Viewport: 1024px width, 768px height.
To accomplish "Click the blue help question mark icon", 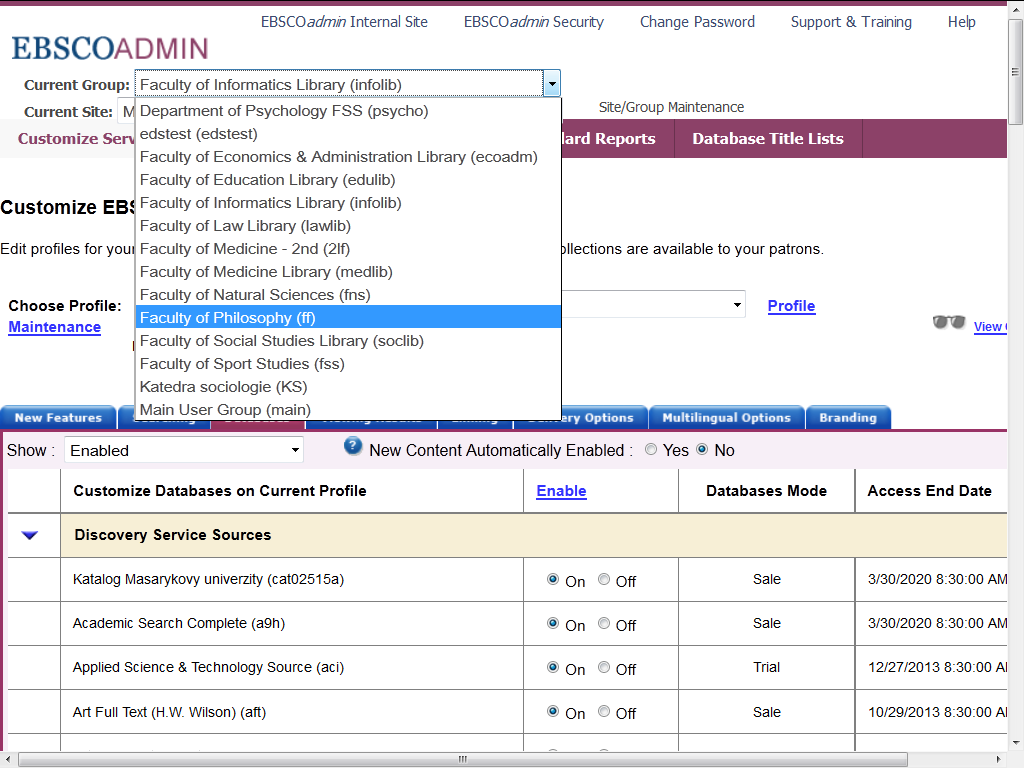I will coord(353,447).
